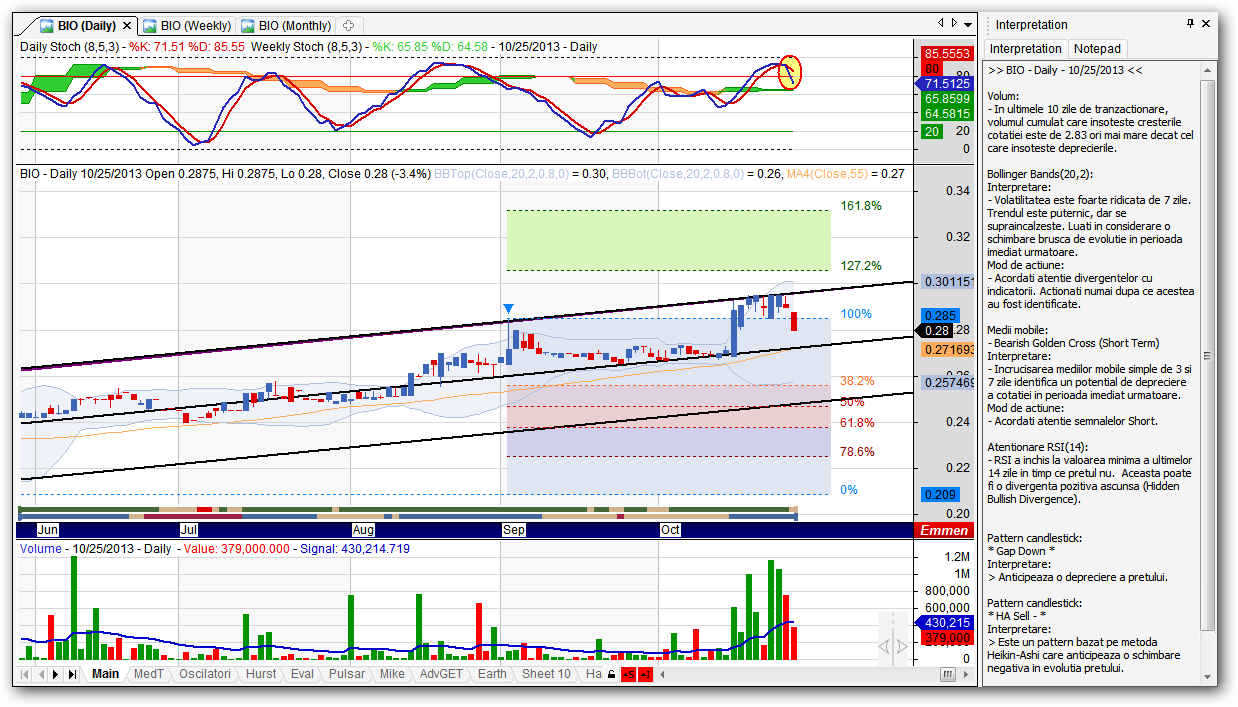Click the Emmen label on time axis
This screenshot has height=707, width=1238.
[944, 531]
